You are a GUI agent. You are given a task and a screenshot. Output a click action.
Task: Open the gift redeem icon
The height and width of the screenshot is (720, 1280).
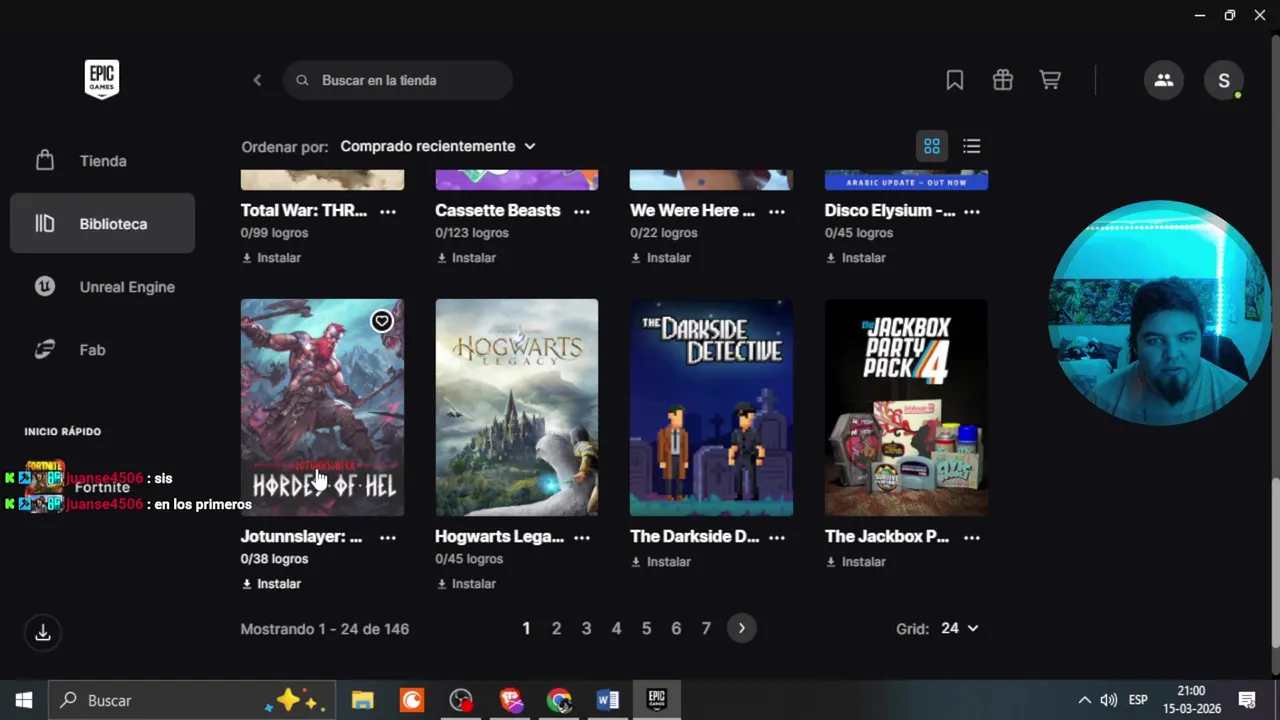(1003, 80)
